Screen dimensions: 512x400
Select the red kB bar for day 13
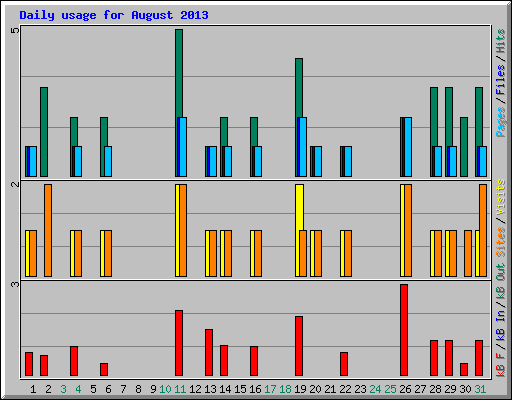coord(209,353)
